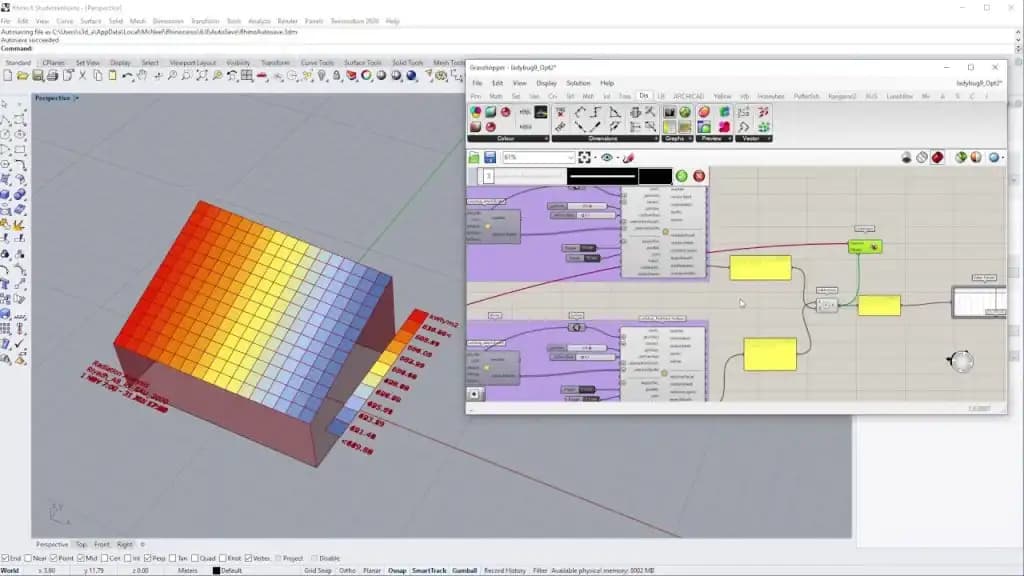The width and height of the screenshot is (1024, 576).
Task: Click Custom Preview component icon in Grasshopper ribbon
Action: [703, 112]
